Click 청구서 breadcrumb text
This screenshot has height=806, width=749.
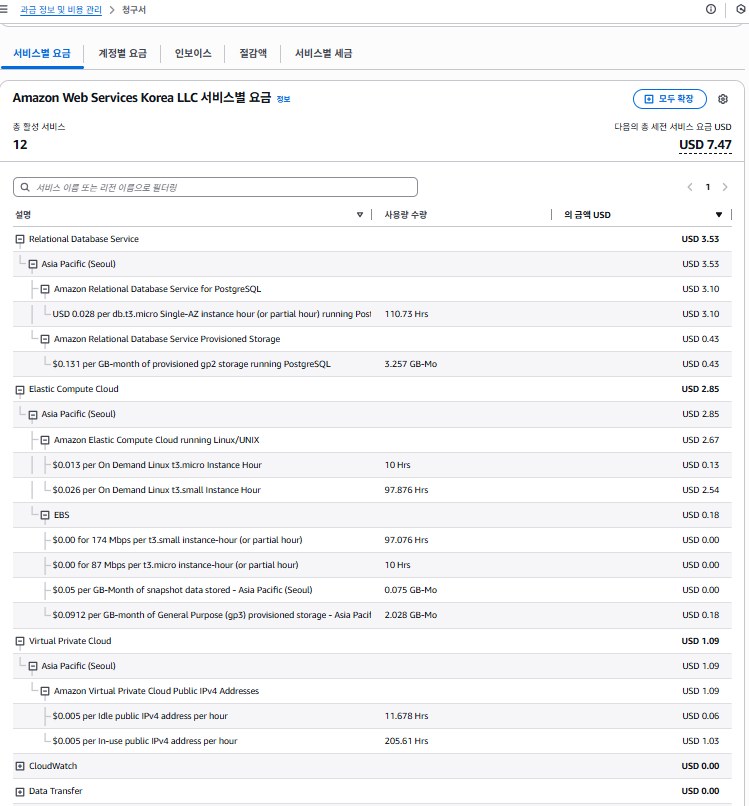tap(134, 10)
